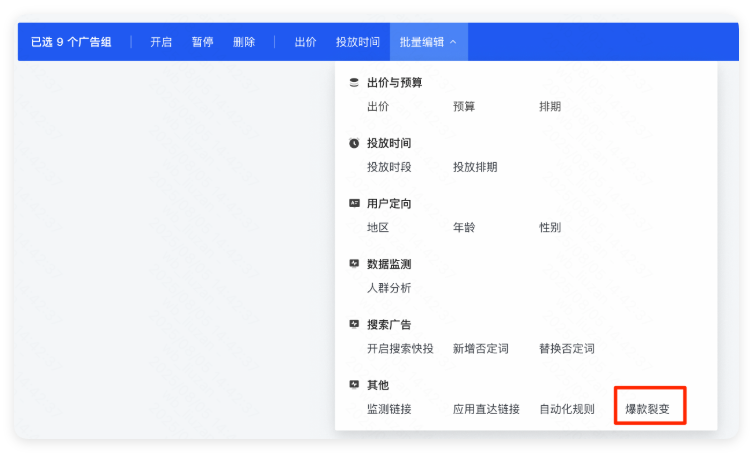
Task: Click 暂停 in the blue action bar
Action: 202,42
